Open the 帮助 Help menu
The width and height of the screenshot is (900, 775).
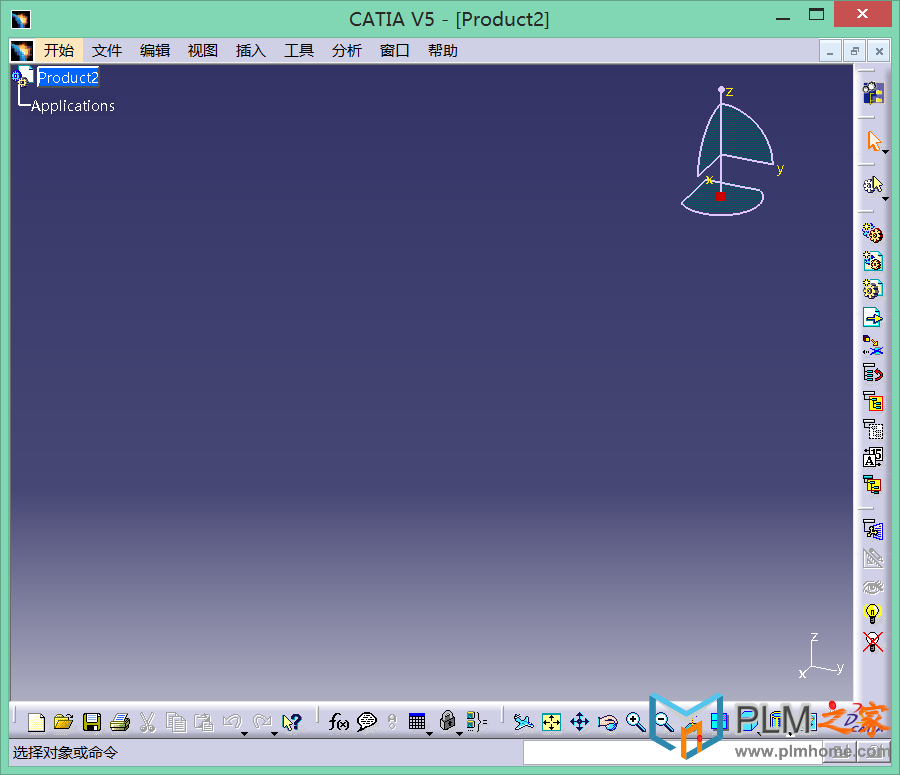click(x=443, y=51)
